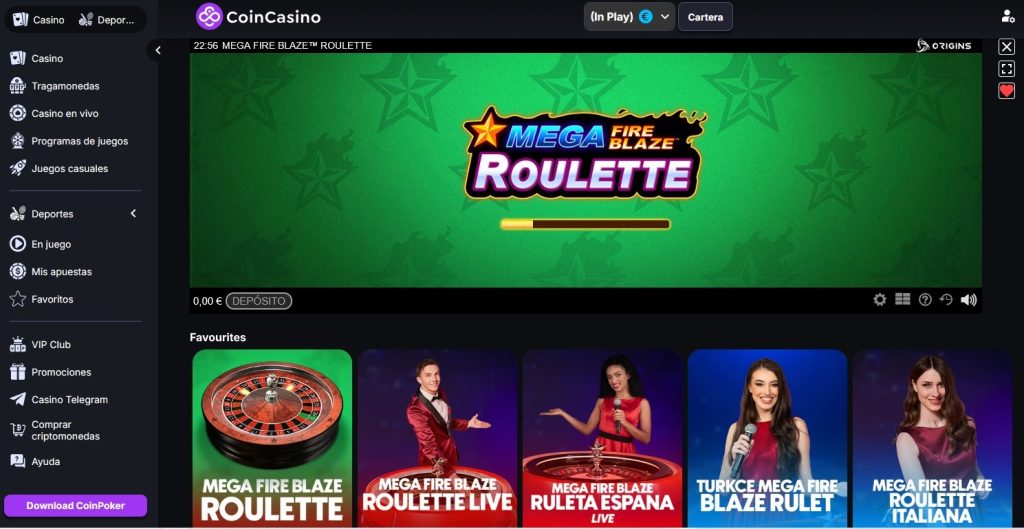Close the game with the X icon
This screenshot has height=529, width=1024.
[x=1006, y=46]
